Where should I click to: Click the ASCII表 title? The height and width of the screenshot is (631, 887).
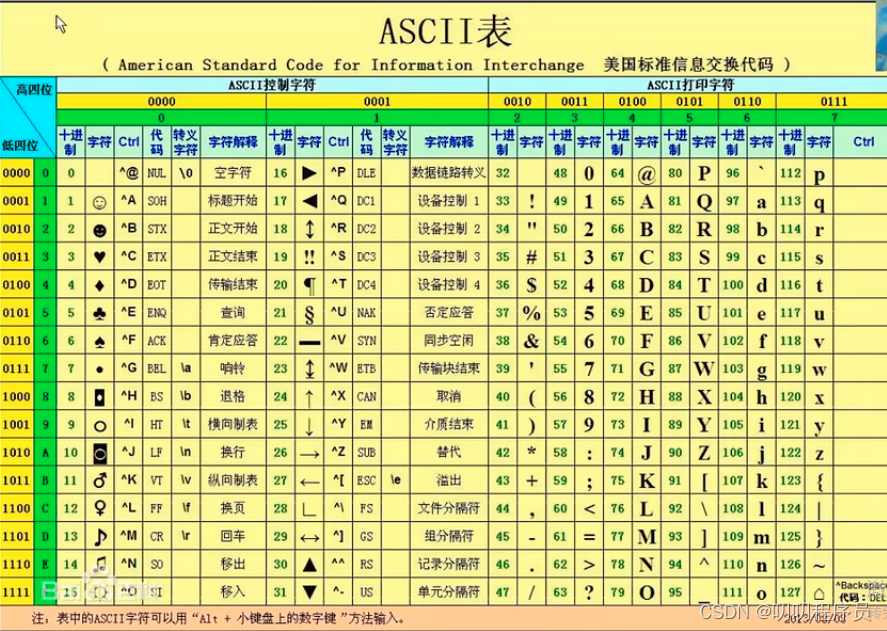(446, 31)
